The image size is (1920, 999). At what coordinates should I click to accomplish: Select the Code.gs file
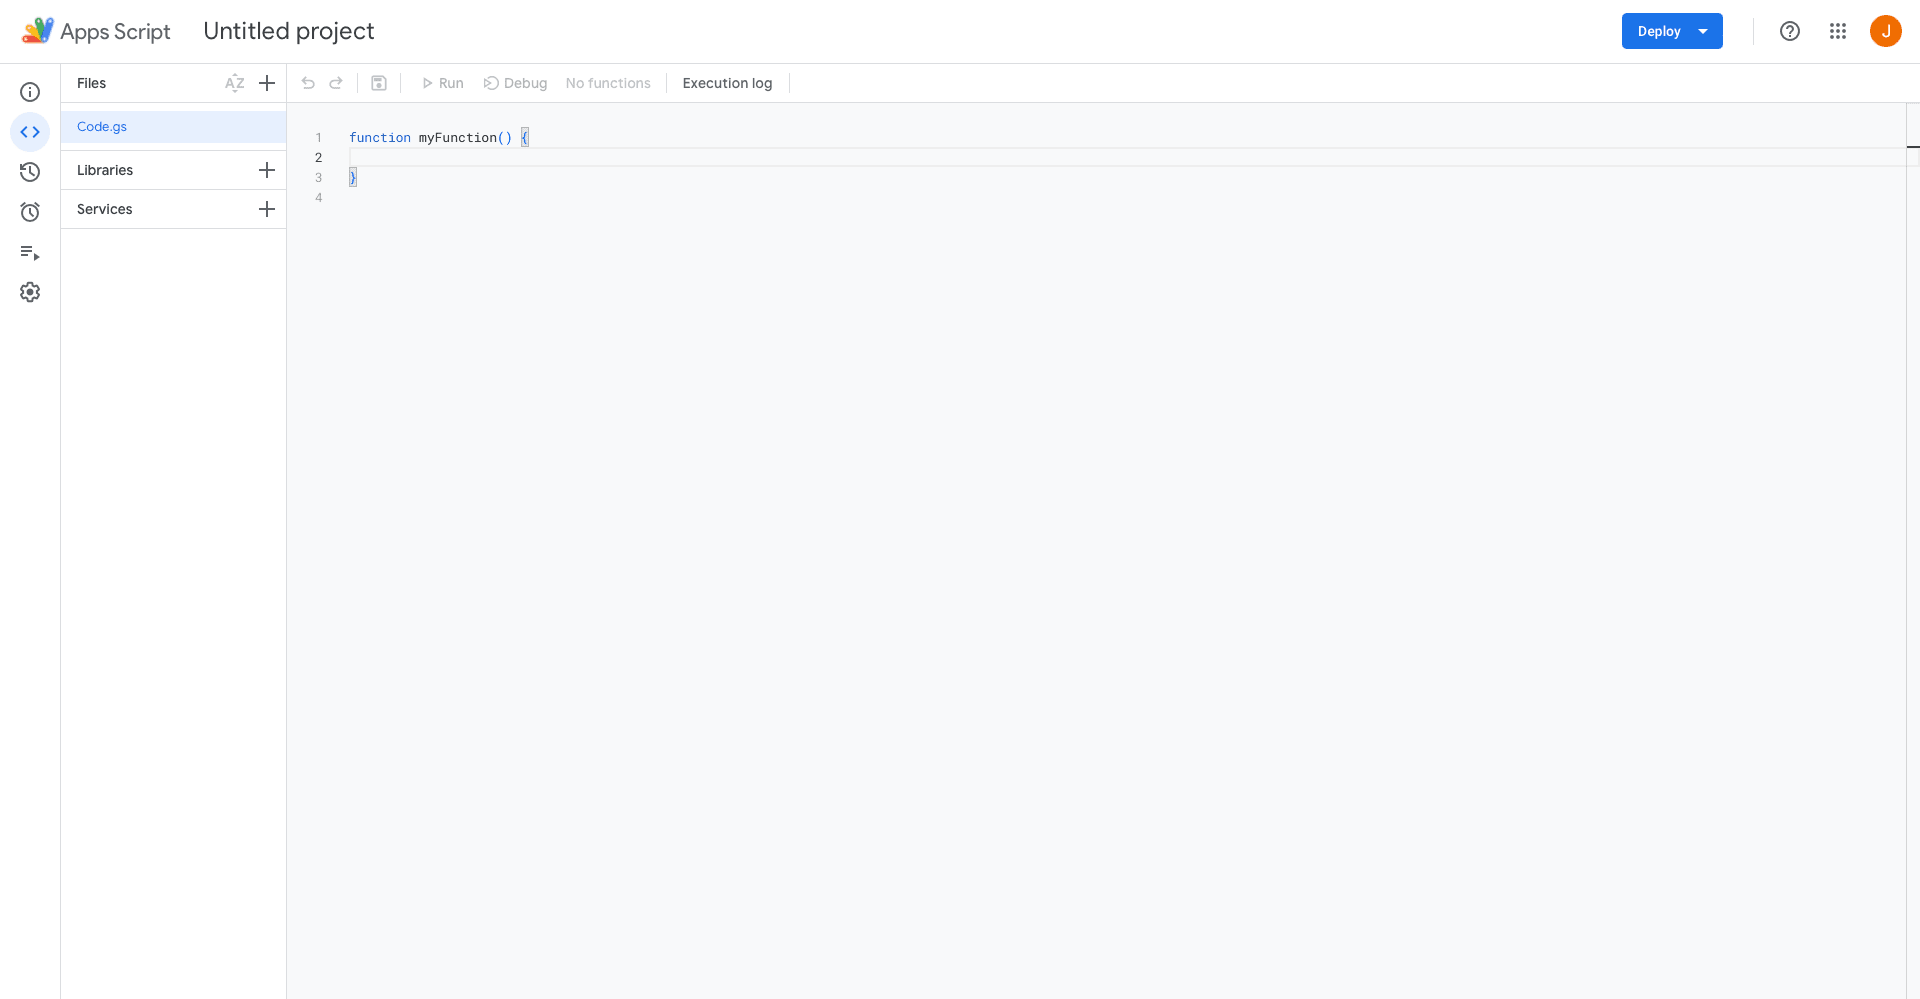(174, 127)
